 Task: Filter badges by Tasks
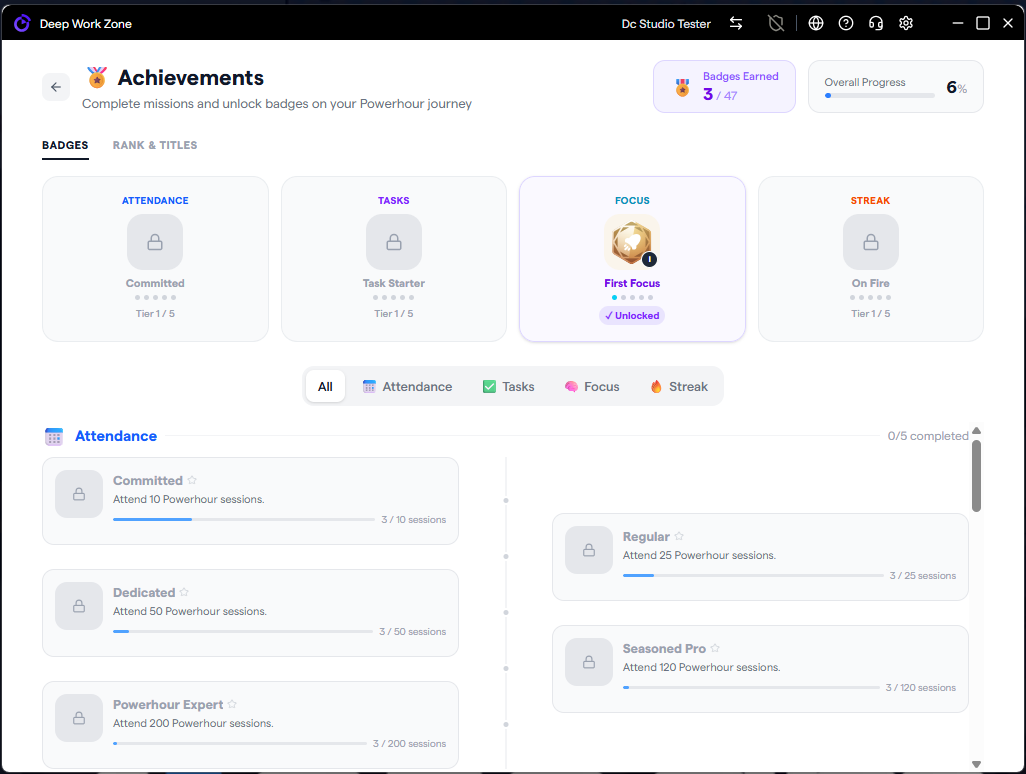[x=508, y=387]
